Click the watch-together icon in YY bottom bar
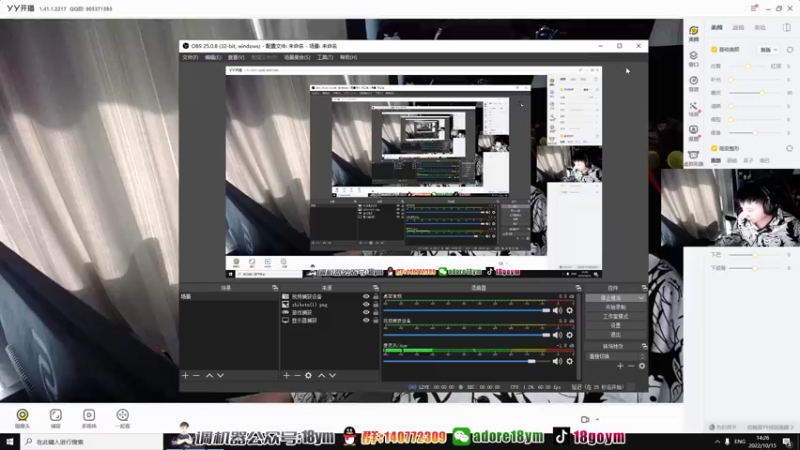The width and height of the screenshot is (800, 450). tap(122, 417)
